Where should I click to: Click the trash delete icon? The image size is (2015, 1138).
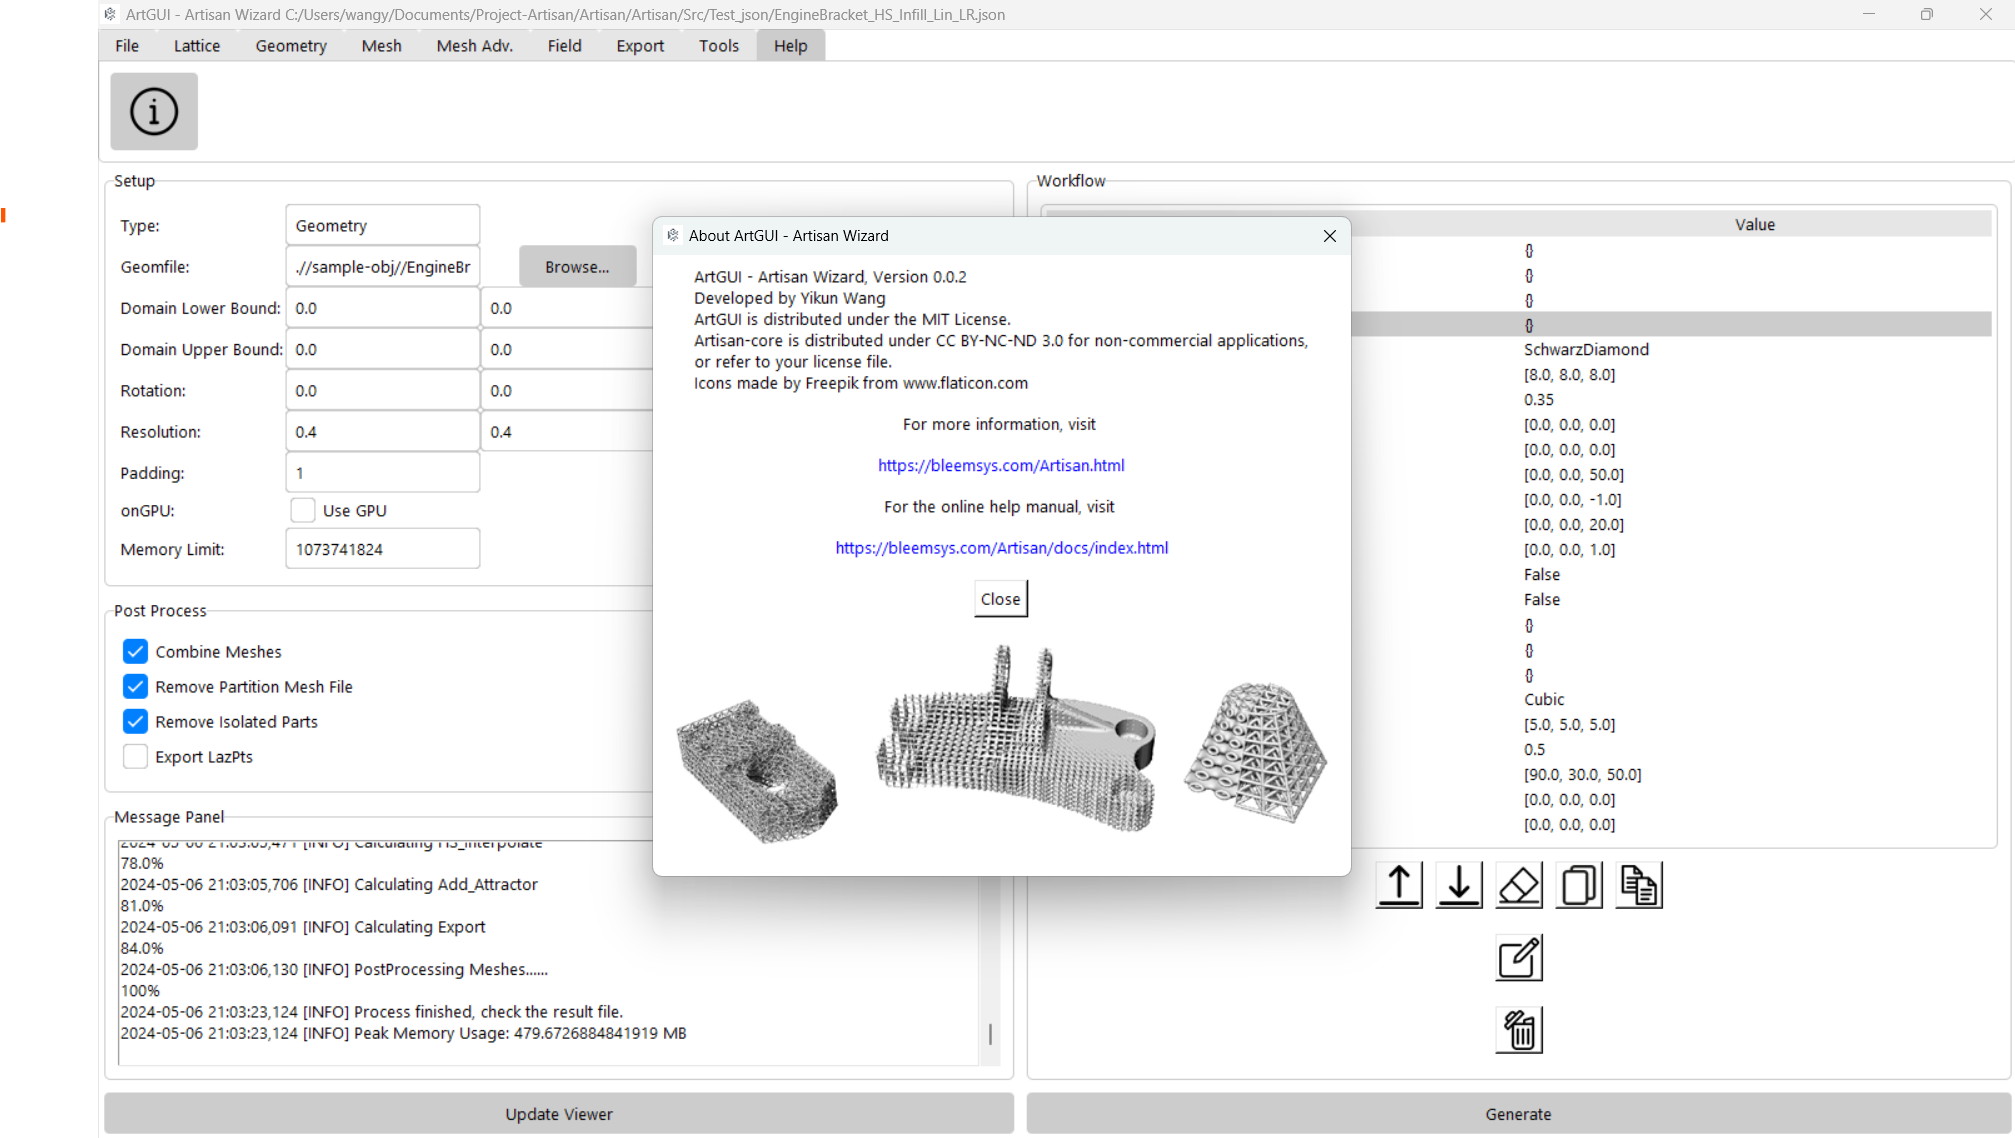click(1519, 1030)
